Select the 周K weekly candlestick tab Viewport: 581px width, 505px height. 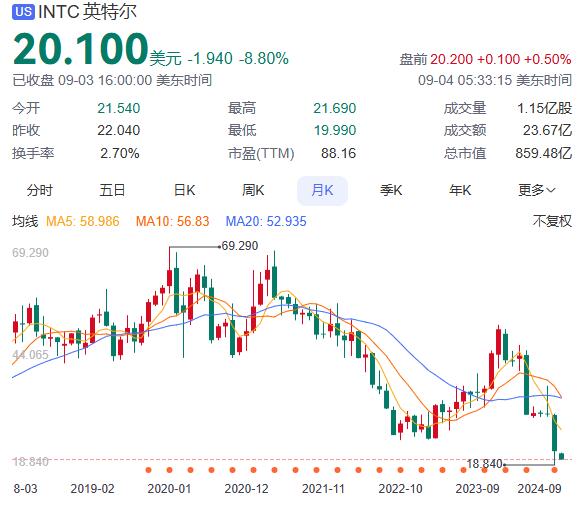(x=253, y=190)
